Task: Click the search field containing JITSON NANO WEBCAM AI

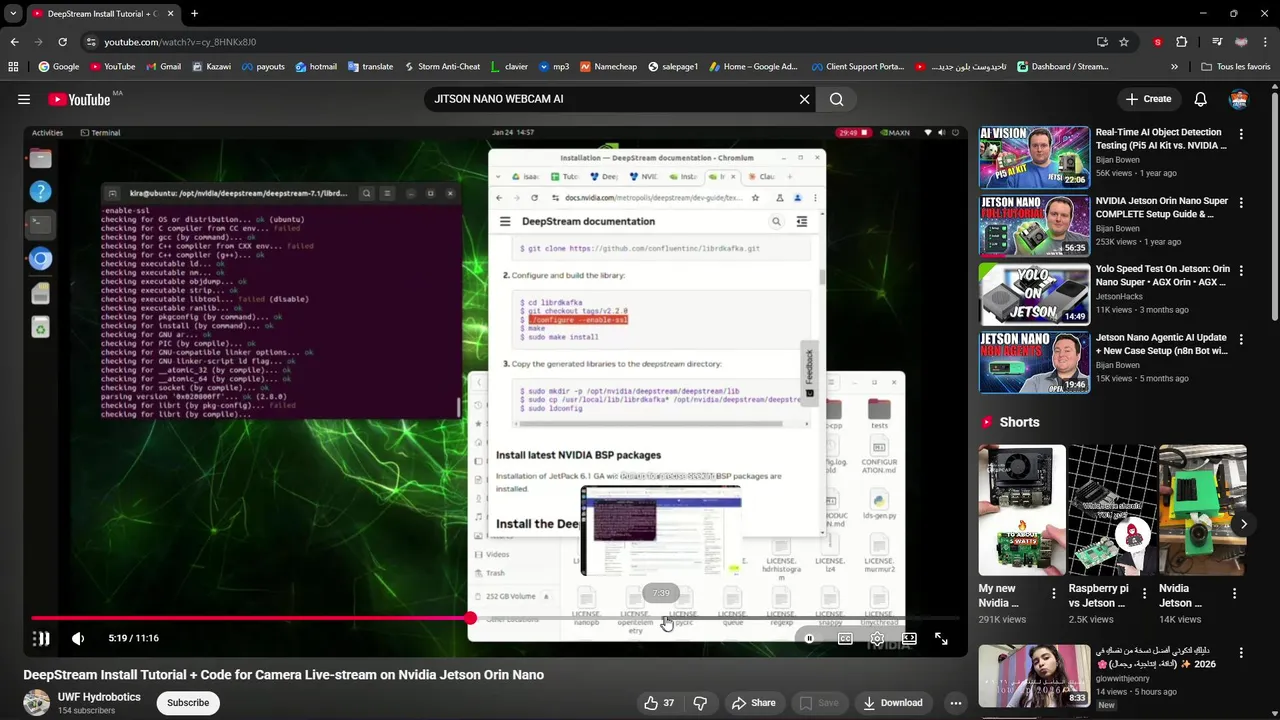Action: [x=610, y=99]
